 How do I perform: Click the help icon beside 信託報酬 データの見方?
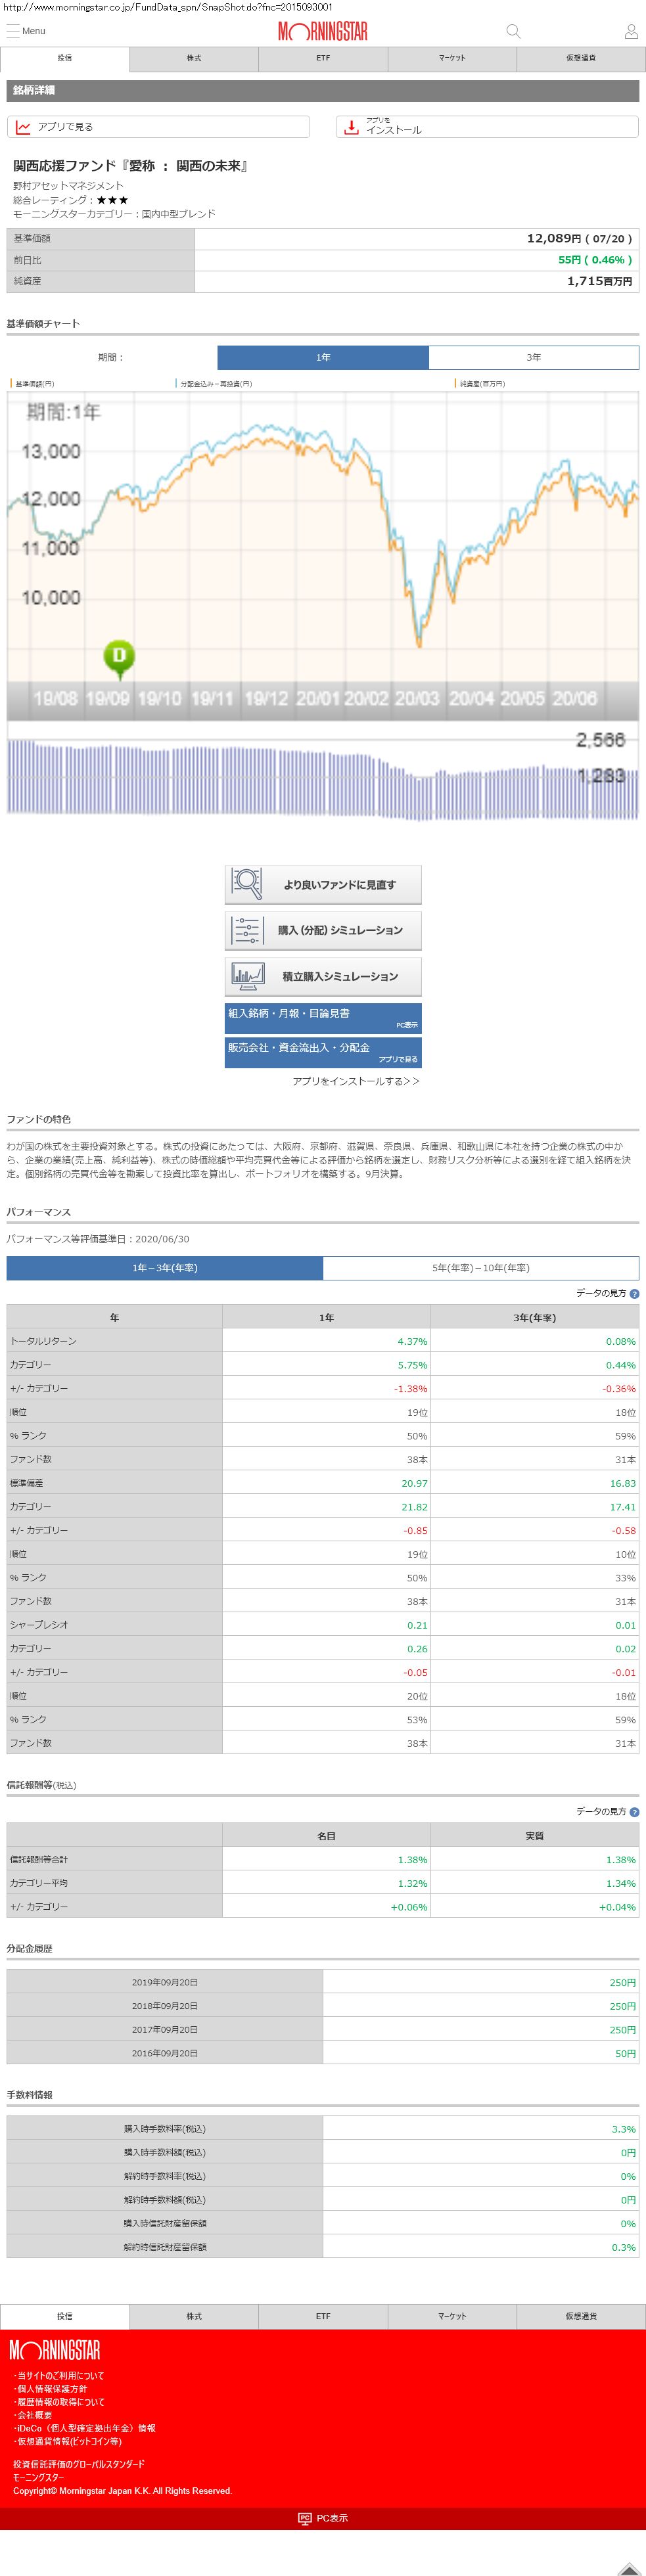634,1811
